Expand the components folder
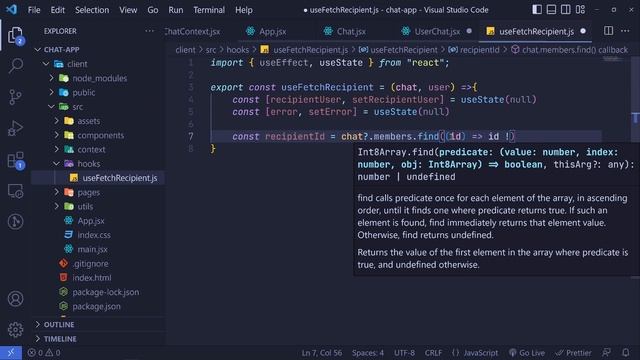 [57, 135]
